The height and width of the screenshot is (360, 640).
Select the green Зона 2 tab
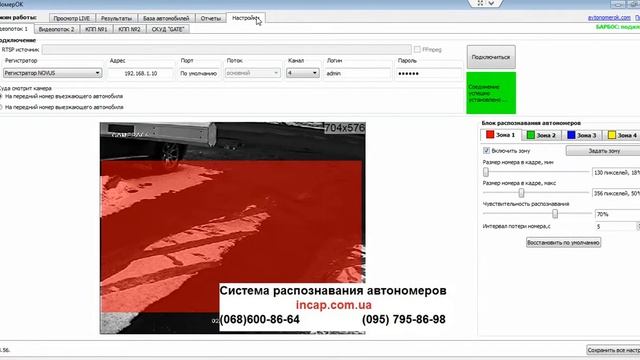point(541,135)
